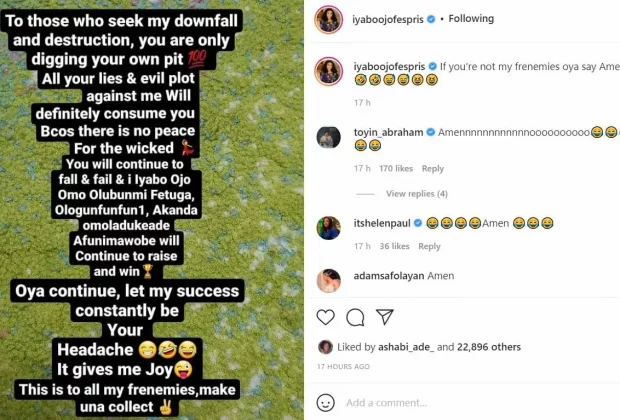
Task: Open the comment bubble icon
Action: tap(355, 317)
